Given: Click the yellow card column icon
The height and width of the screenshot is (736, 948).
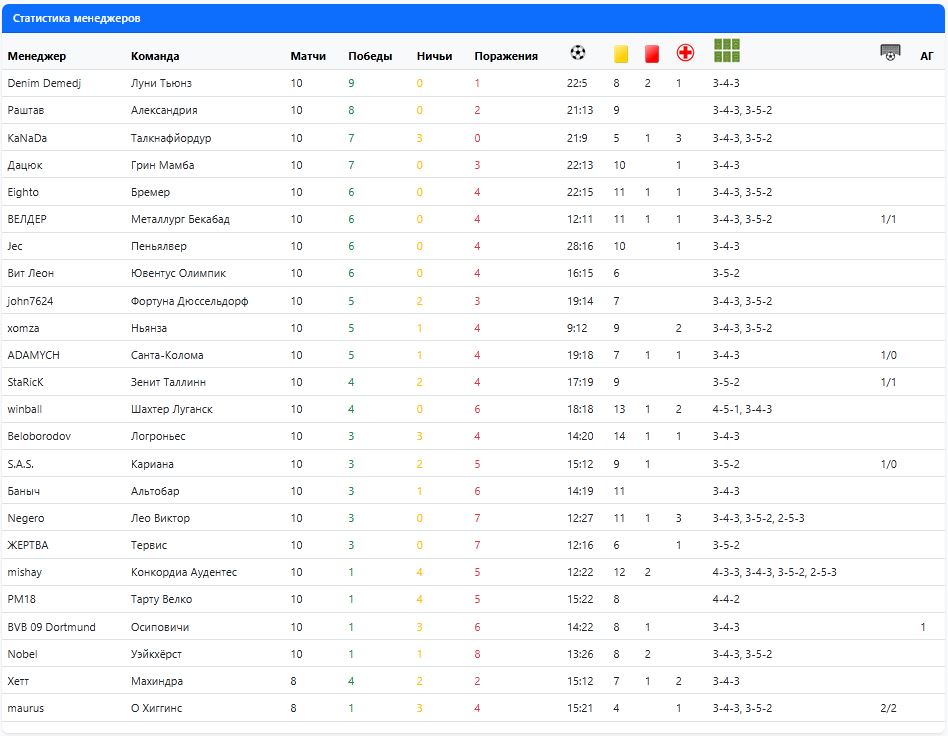Looking at the screenshot, I should [x=620, y=54].
